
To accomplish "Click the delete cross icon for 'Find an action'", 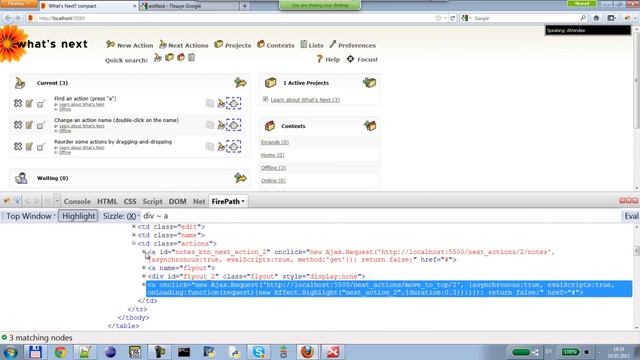I will coord(18,103).
